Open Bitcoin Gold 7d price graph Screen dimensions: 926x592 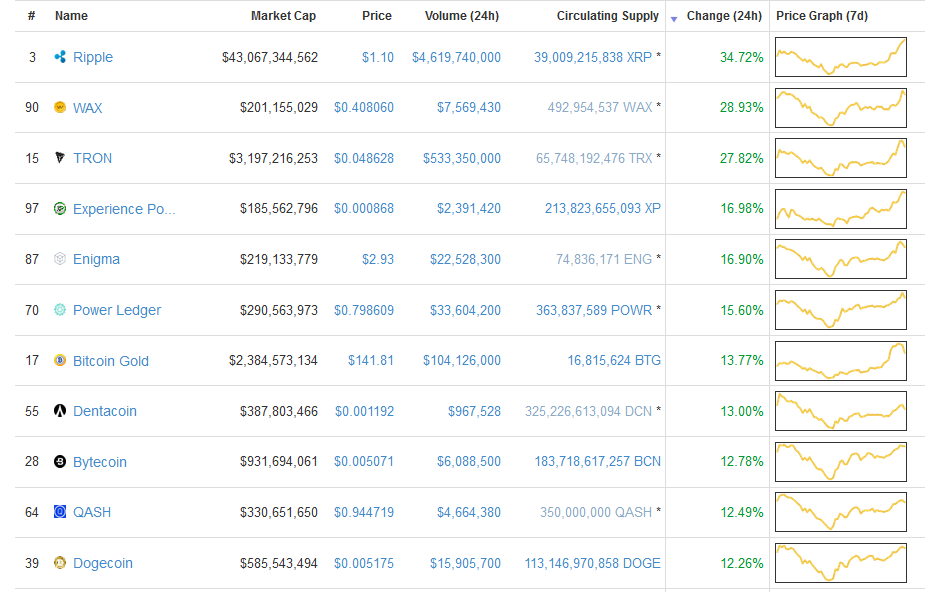click(840, 360)
